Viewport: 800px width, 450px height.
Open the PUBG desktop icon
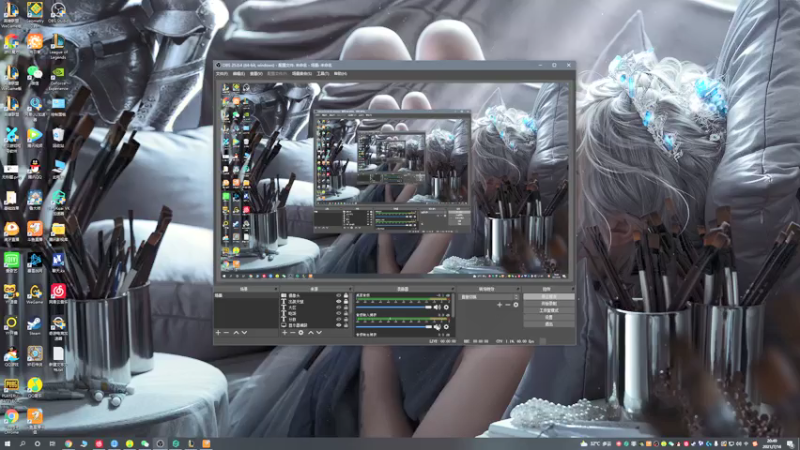(11, 388)
